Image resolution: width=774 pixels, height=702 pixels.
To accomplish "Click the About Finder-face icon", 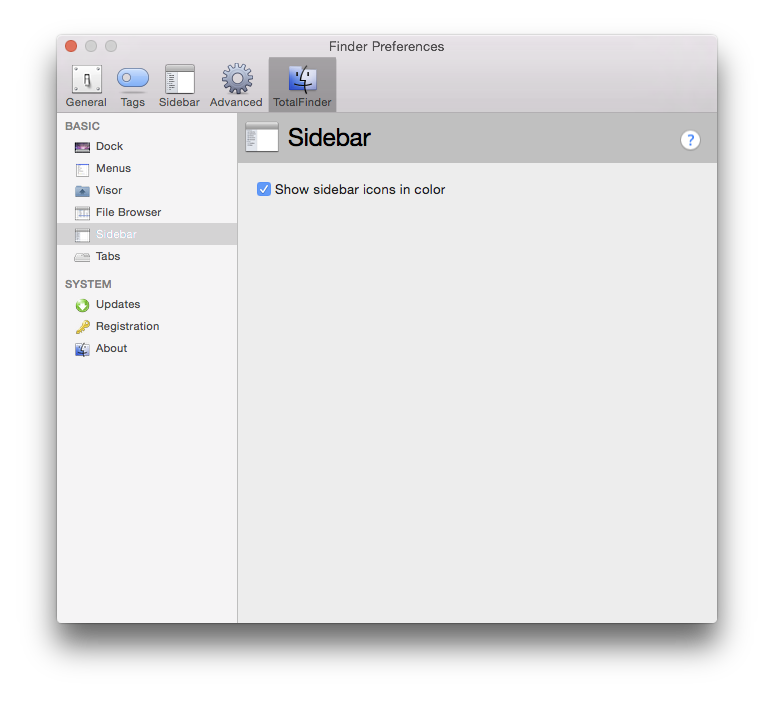I will point(82,349).
